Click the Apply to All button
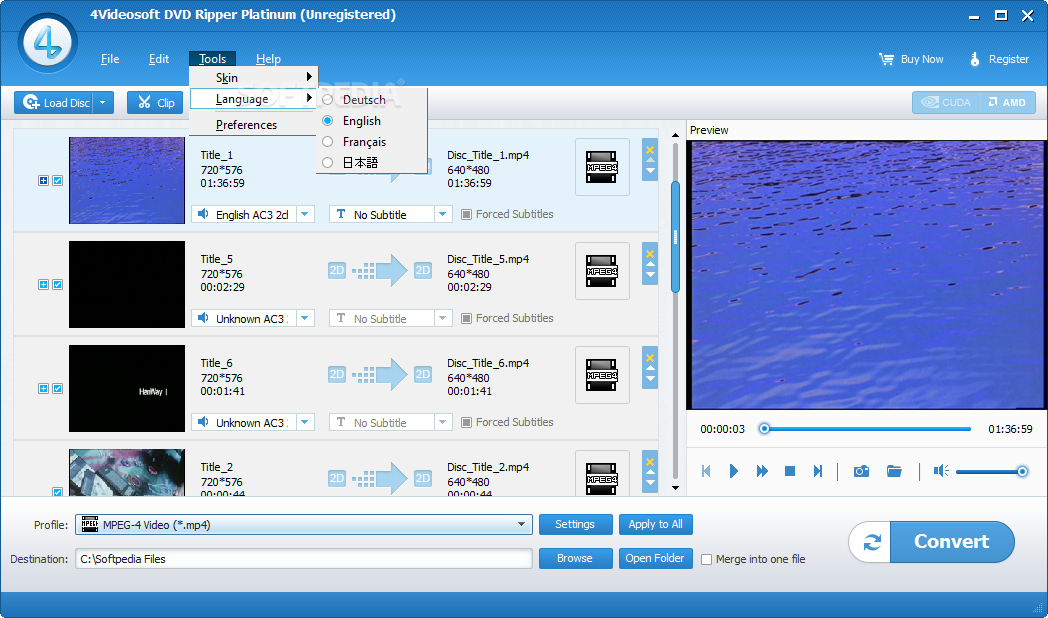Viewport: 1048px width, 618px height. coord(656,524)
